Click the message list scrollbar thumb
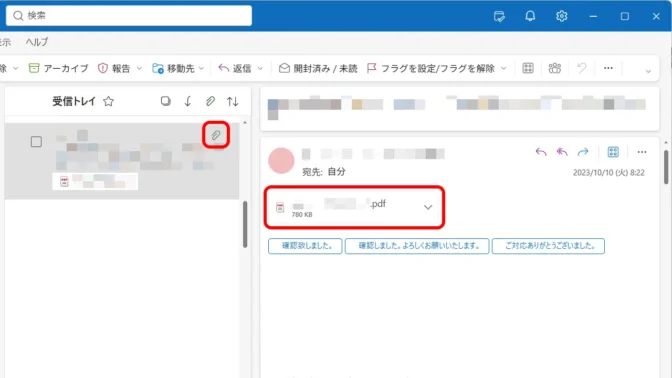Image resolution: width=672 pixels, height=378 pixels. point(245,224)
